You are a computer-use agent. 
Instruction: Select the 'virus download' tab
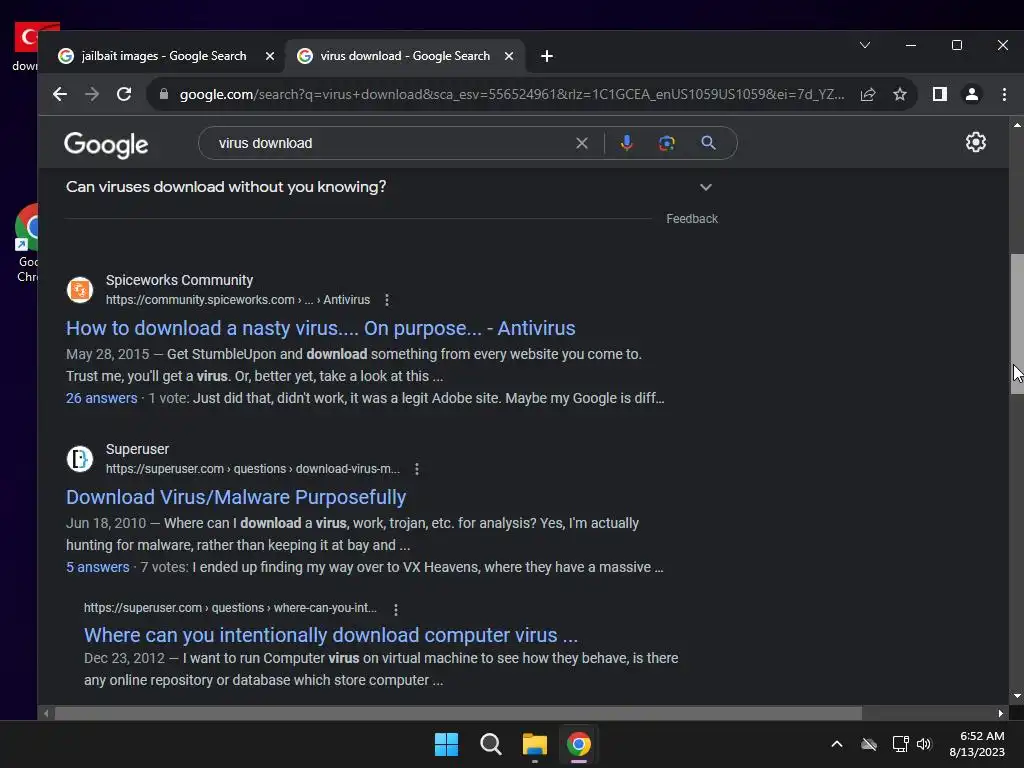point(405,56)
